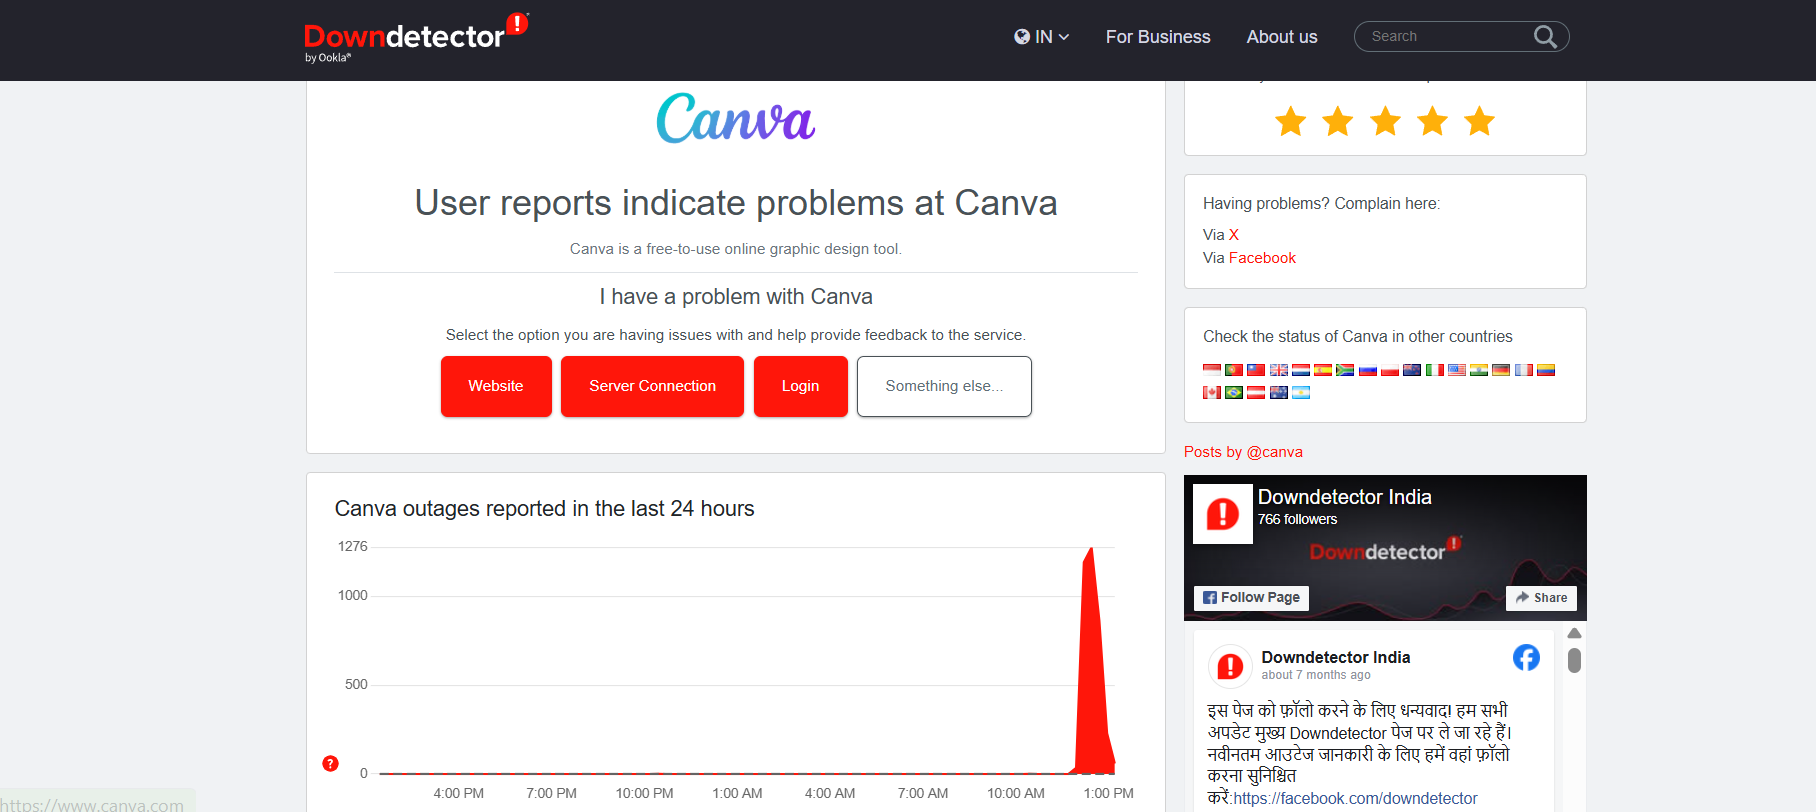The height and width of the screenshot is (812, 1816).
Task: Select the Austria flag
Action: 1256,392
